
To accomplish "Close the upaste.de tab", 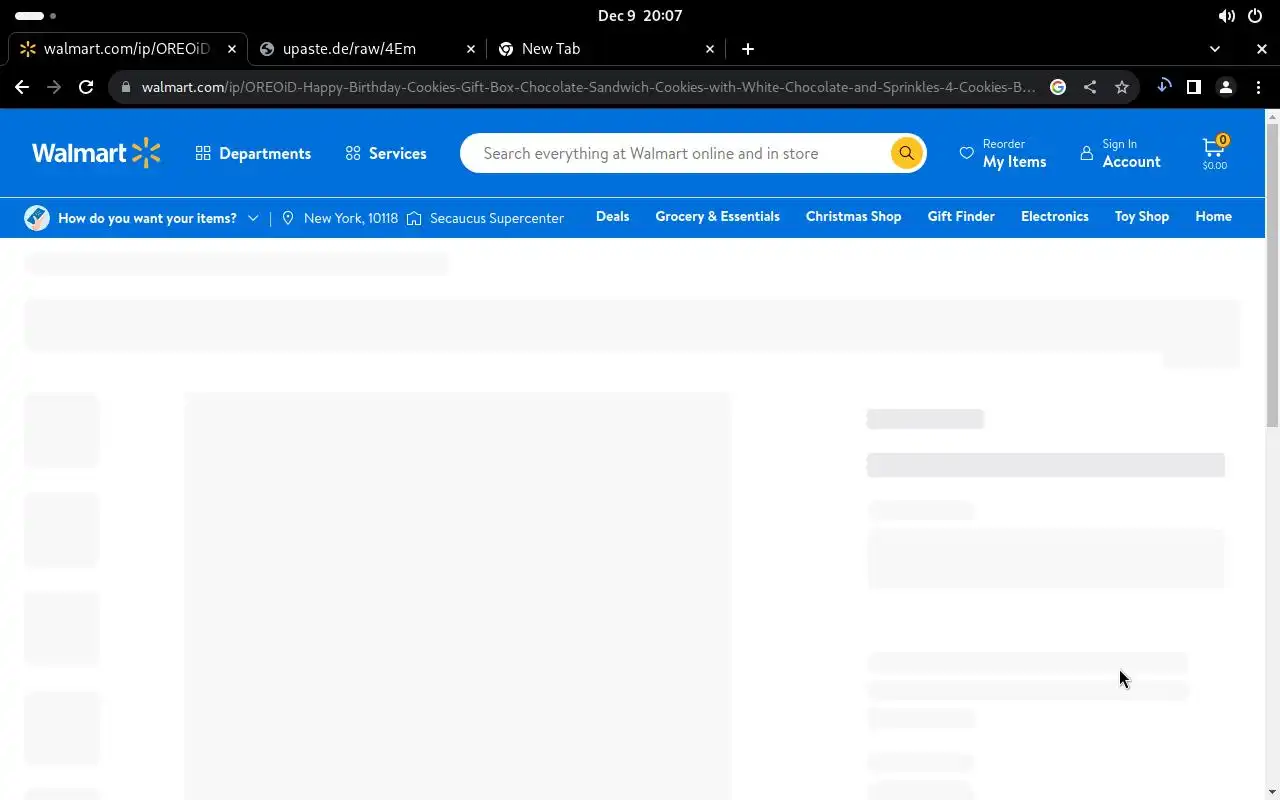I will 471,49.
